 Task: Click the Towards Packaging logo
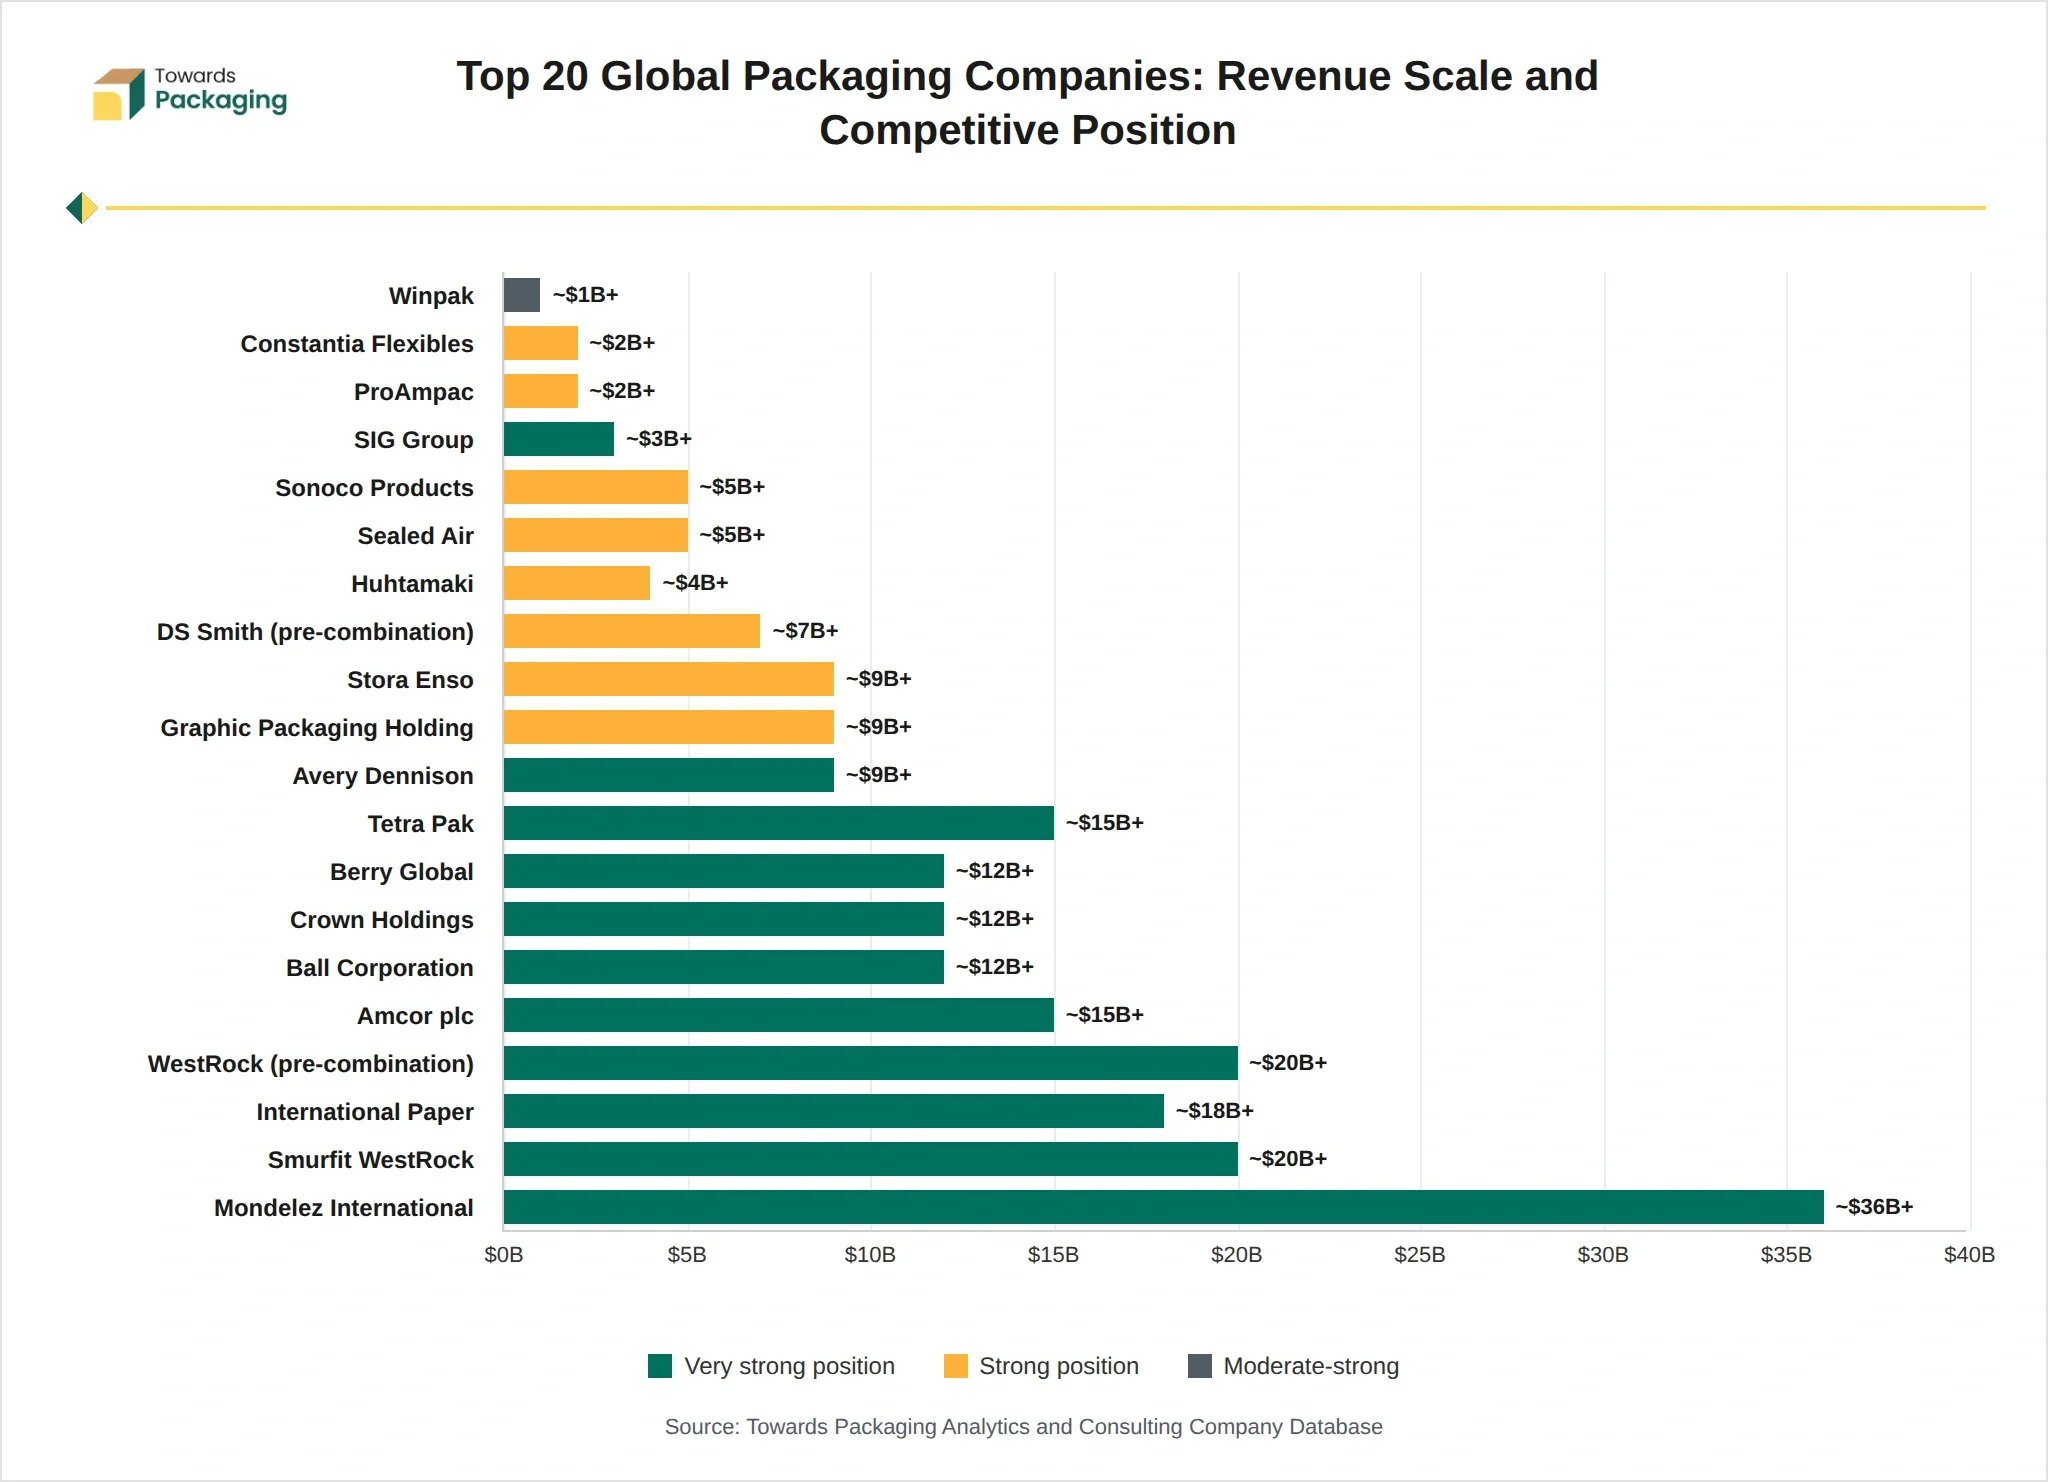click(x=189, y=94)
